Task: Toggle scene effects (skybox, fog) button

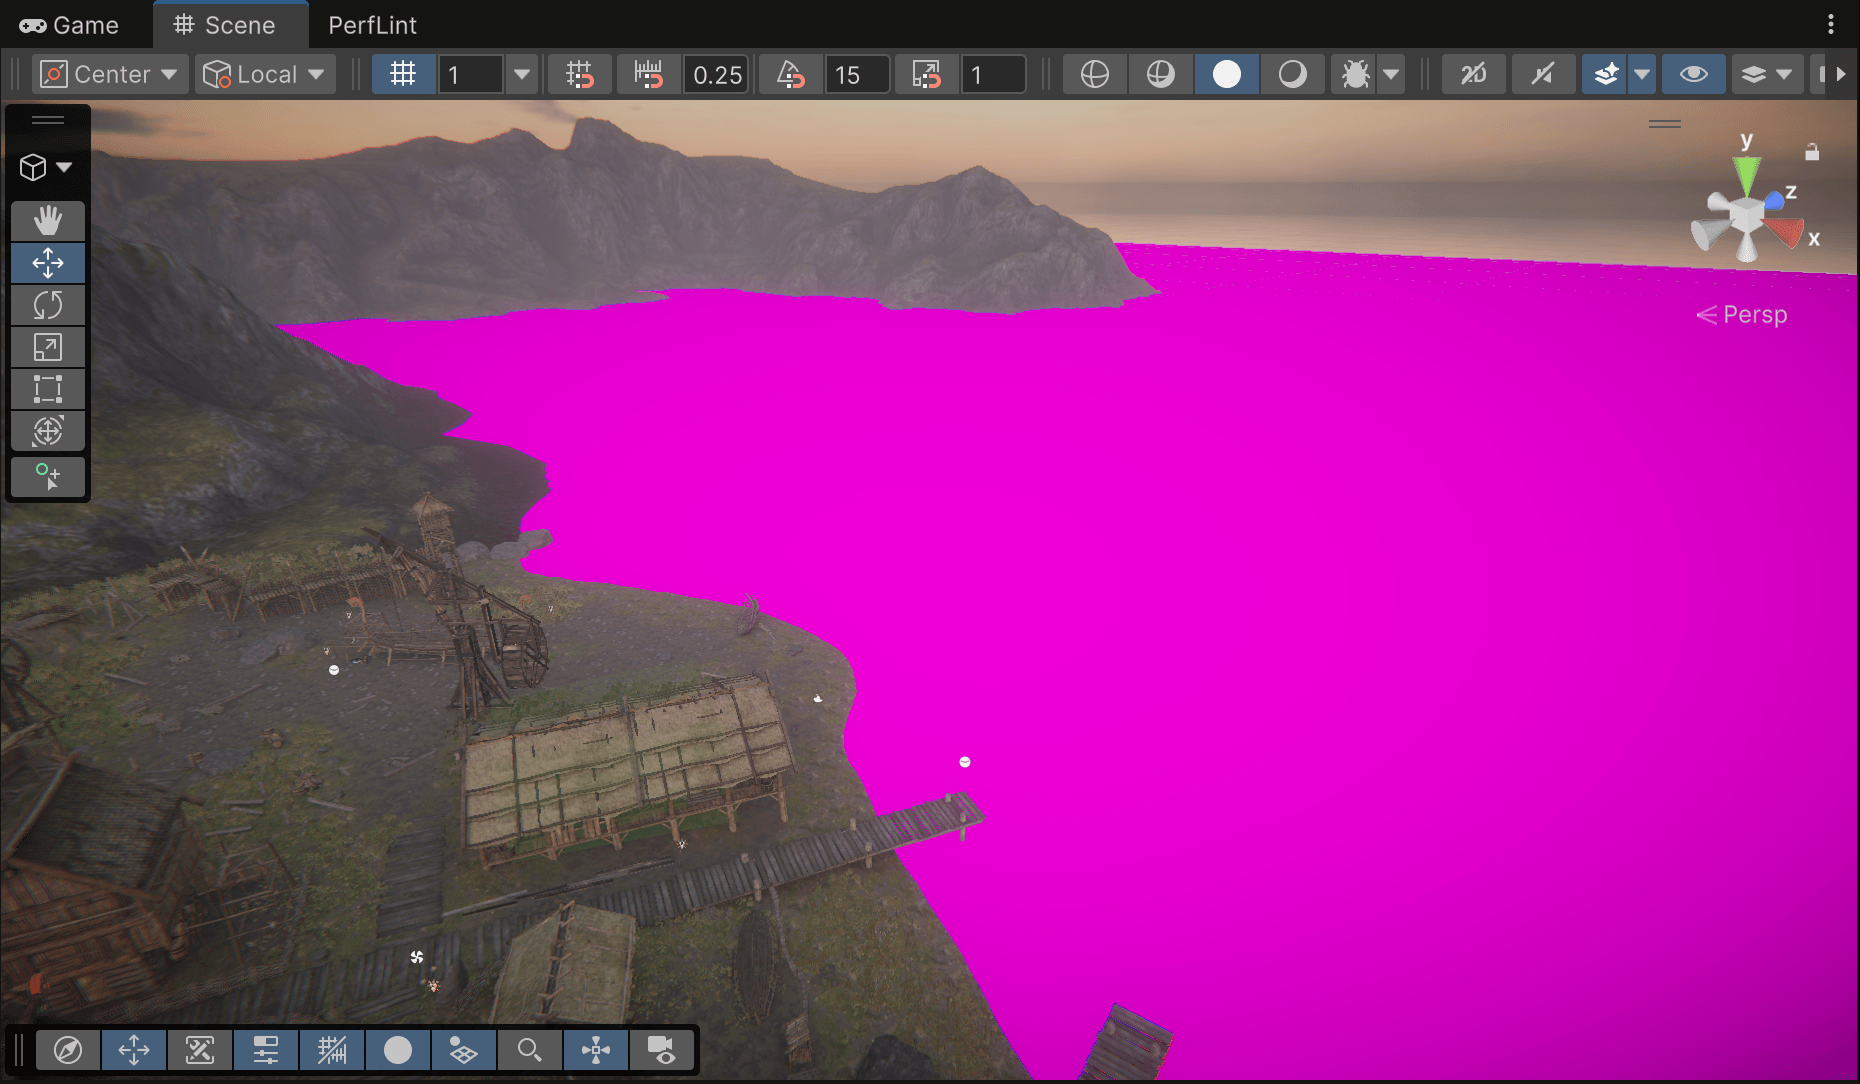Action: 1606,74
